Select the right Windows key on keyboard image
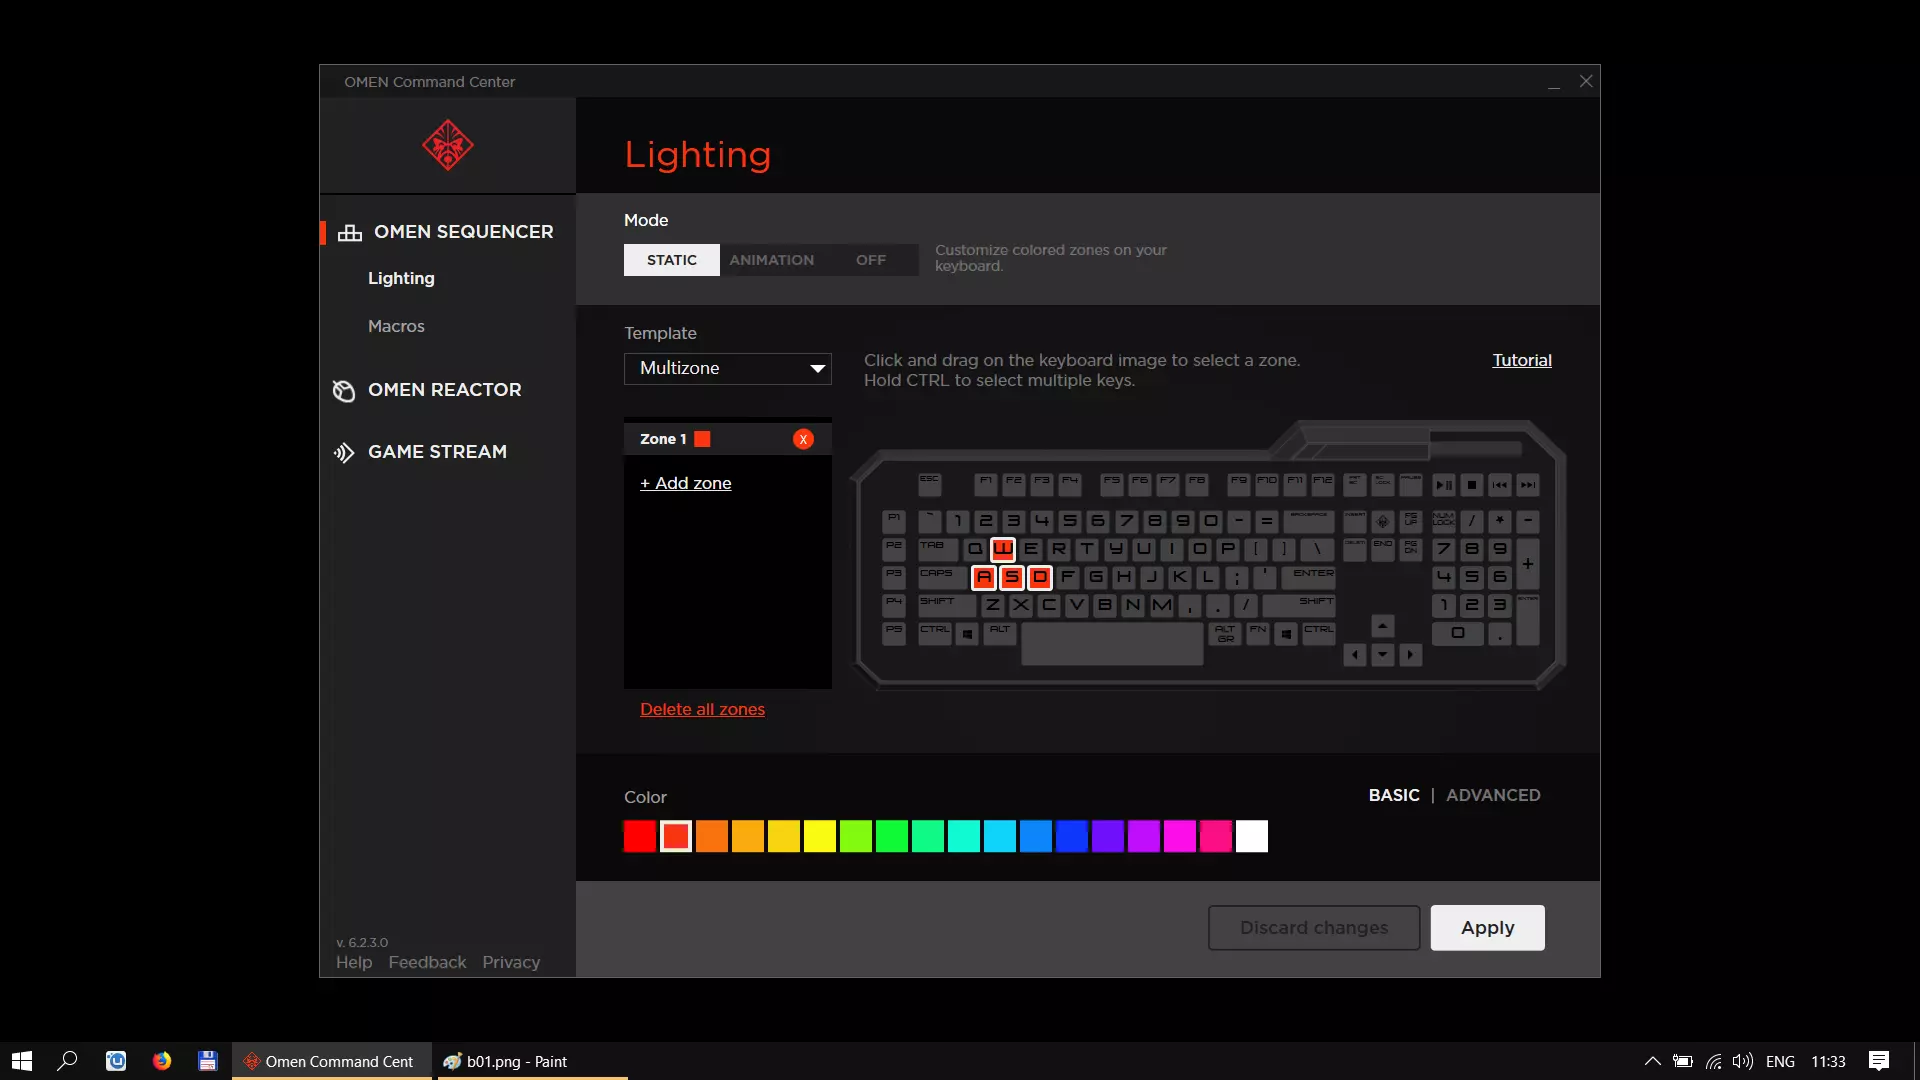The height and width of the screenshot is (1080, 1920). tap(1286, 634)
